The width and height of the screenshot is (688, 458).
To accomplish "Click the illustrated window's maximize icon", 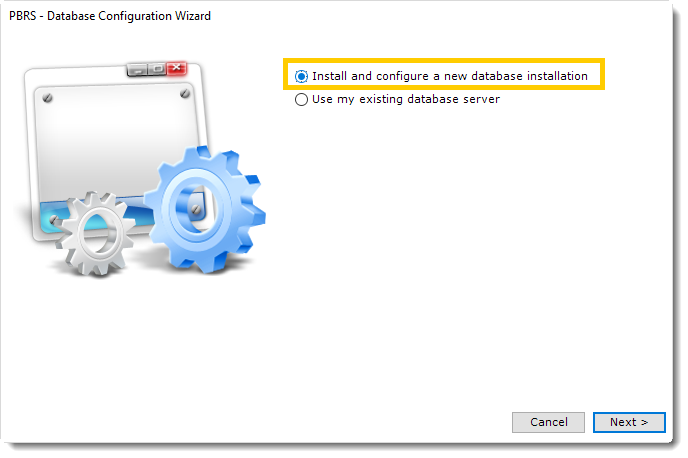I will 157,69.
